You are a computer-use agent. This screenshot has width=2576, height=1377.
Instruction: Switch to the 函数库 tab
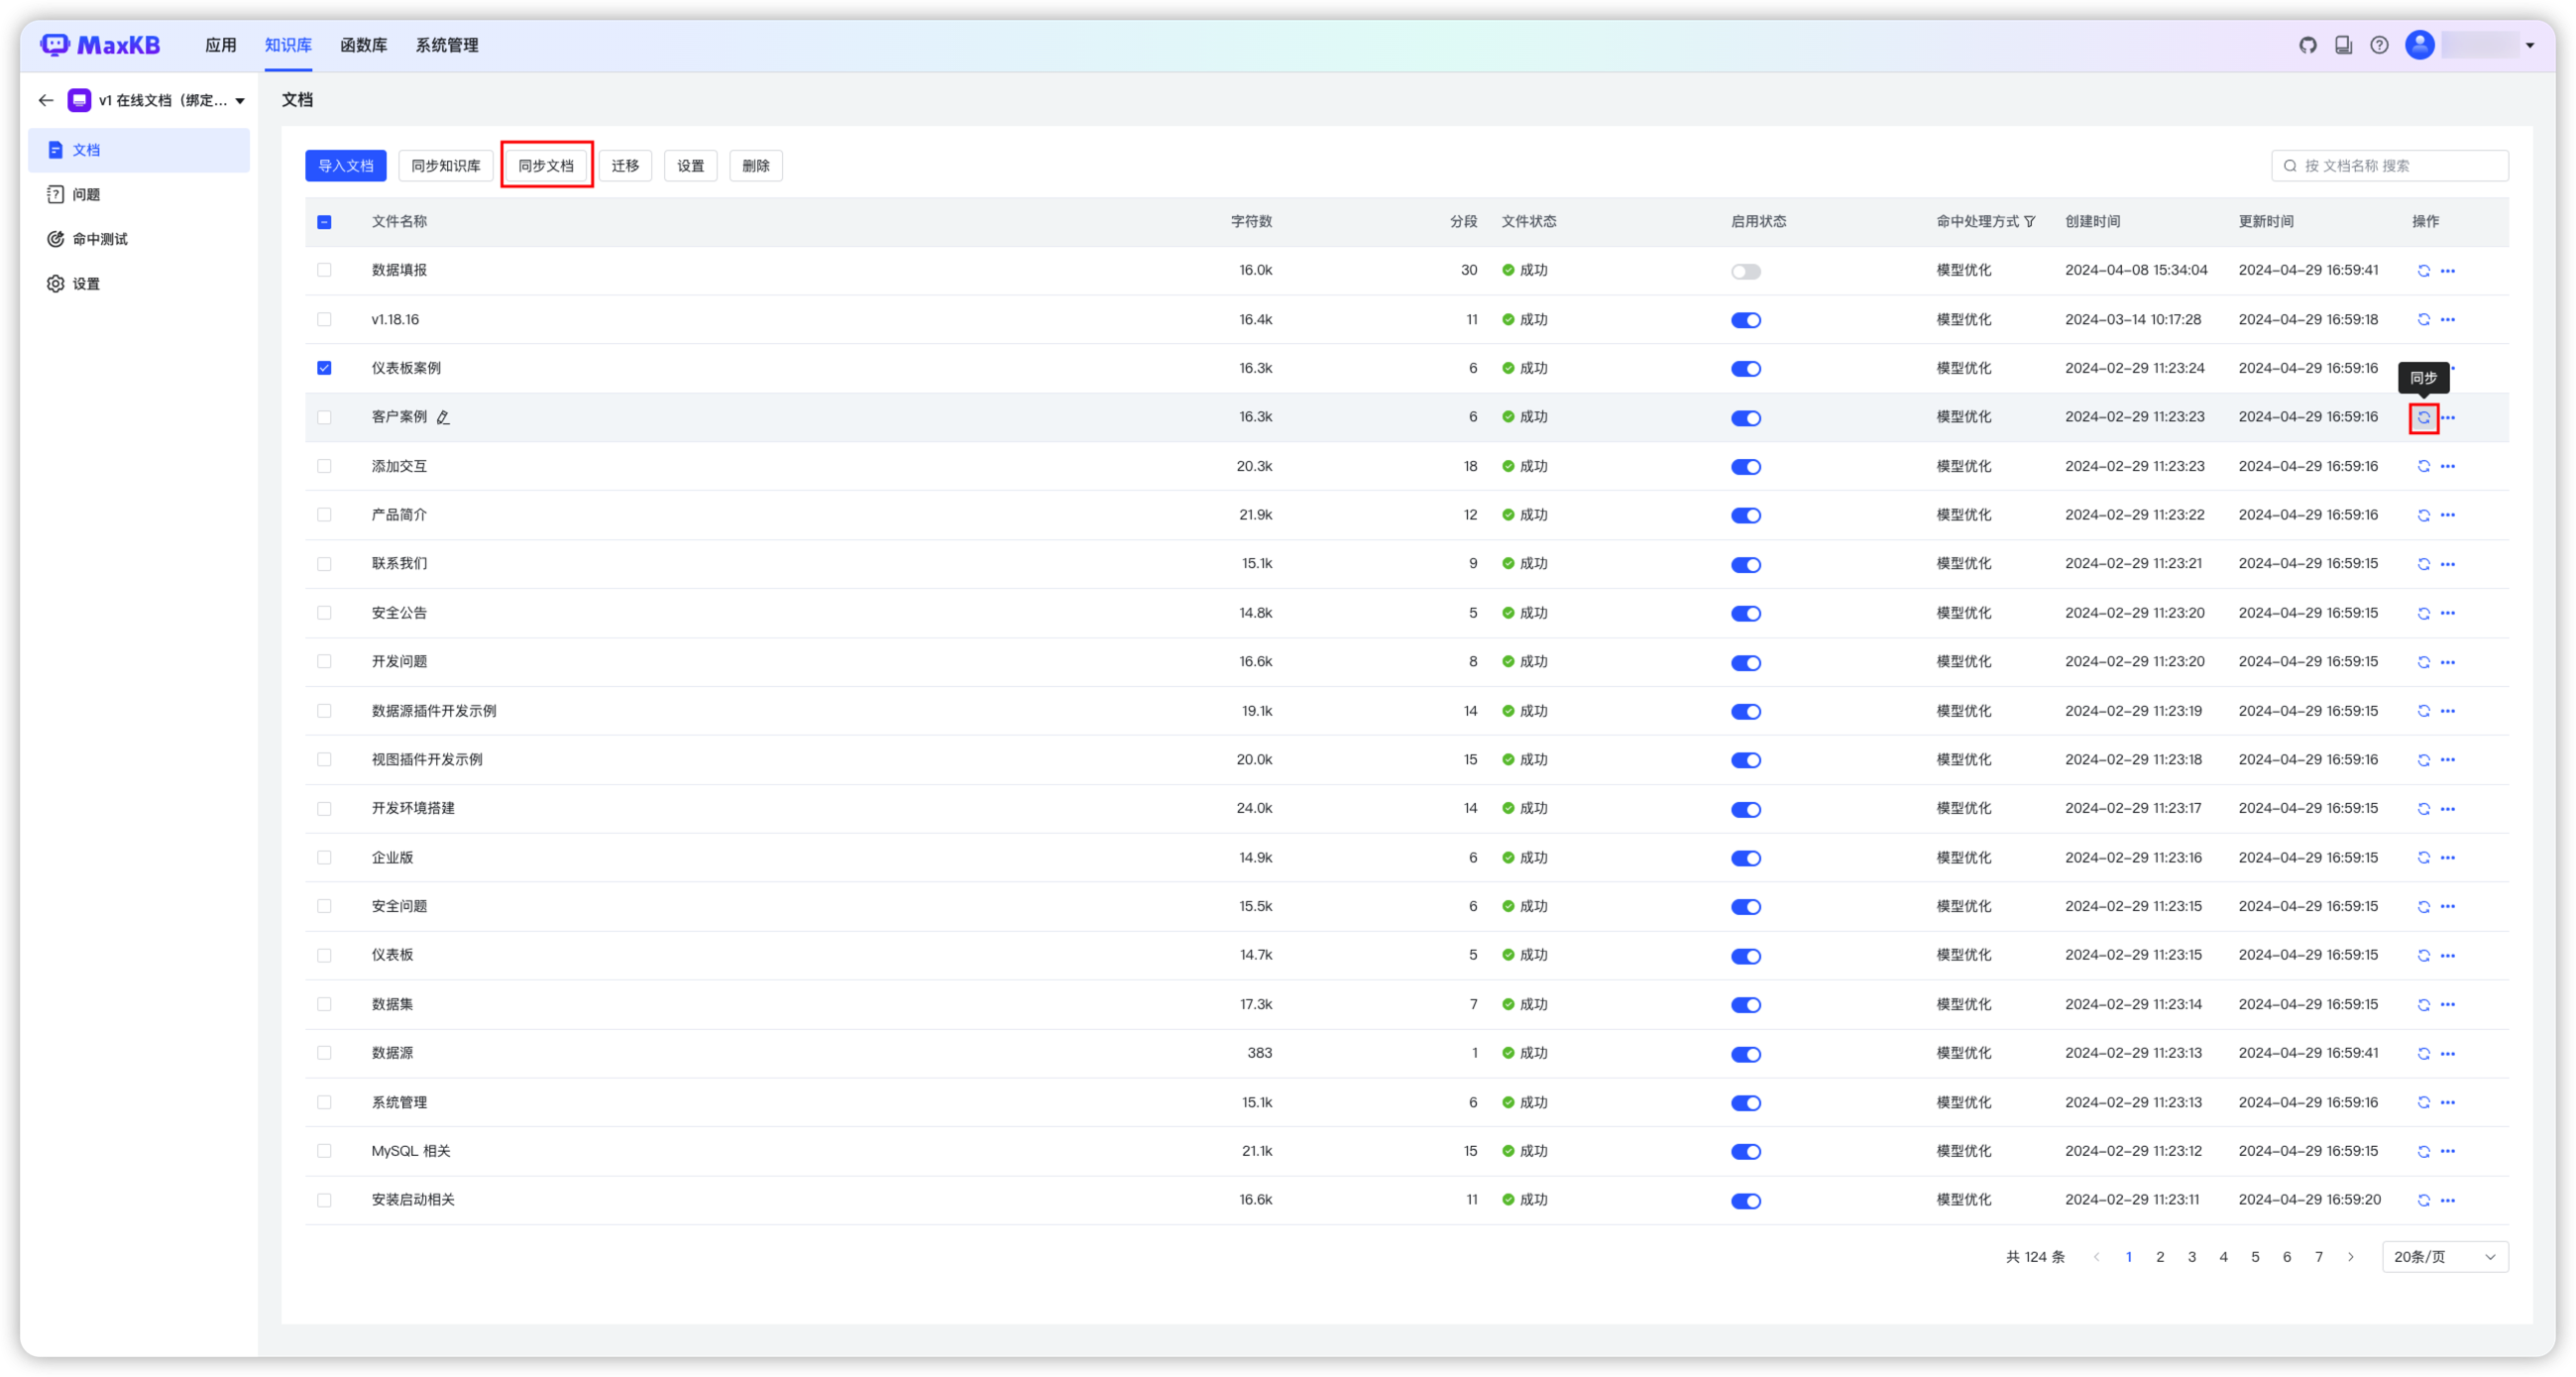(363, 45)
